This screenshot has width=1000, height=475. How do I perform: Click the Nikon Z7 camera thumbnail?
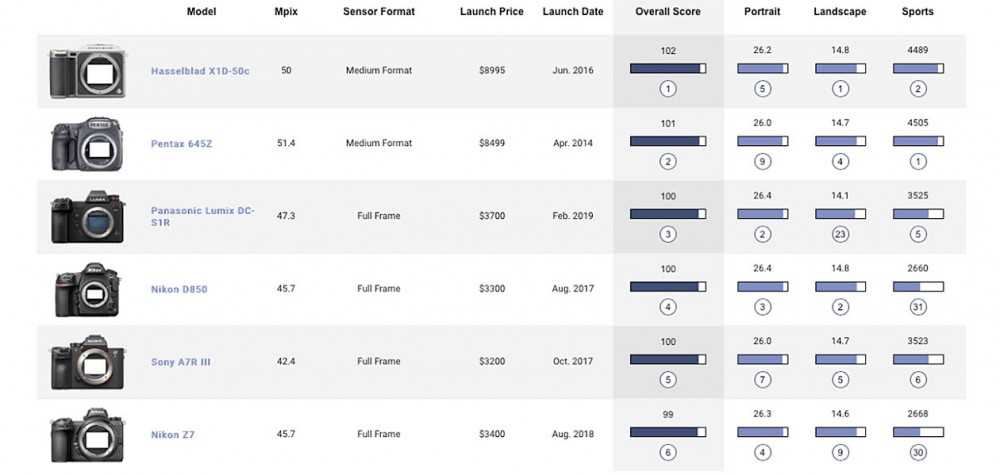pos(87,435)
